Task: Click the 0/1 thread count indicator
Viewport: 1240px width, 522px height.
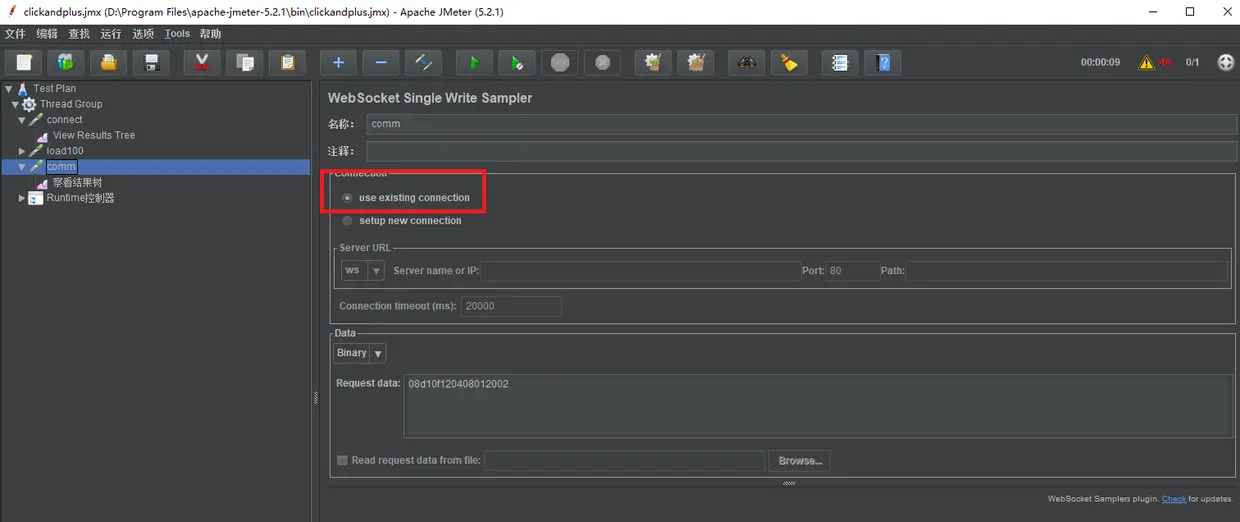Action: 1193,62
